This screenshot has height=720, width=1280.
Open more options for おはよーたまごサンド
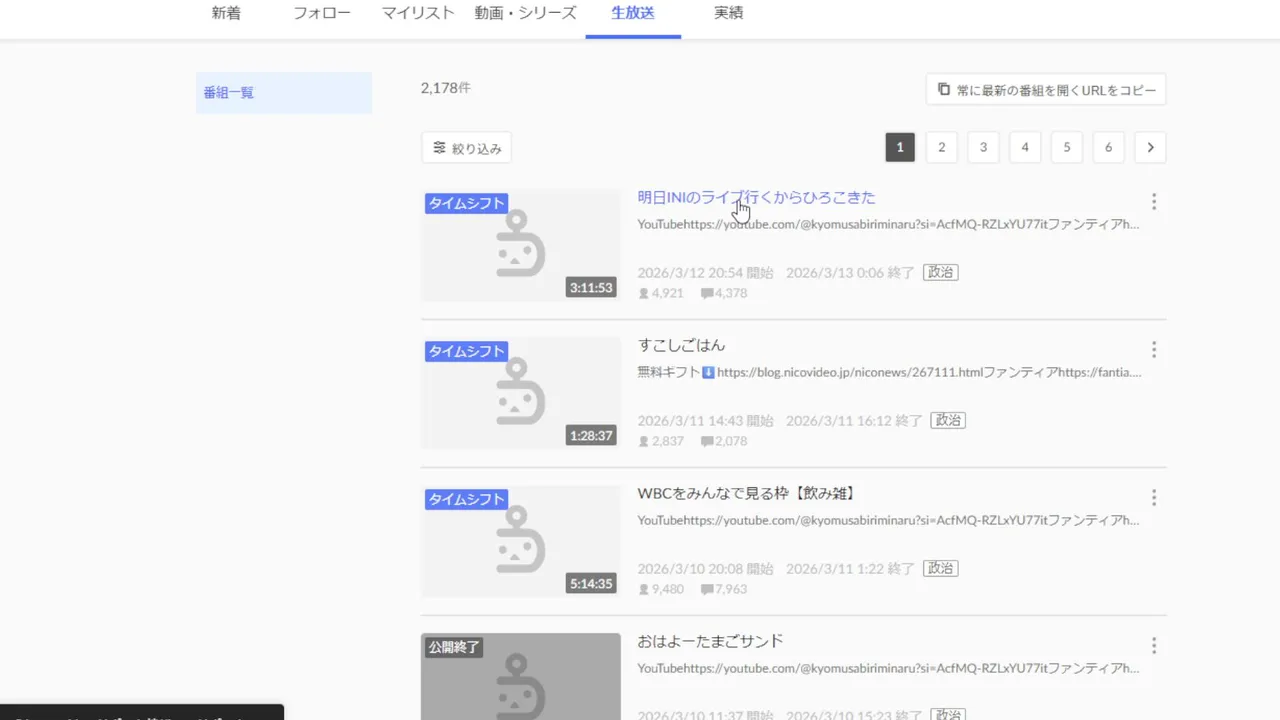tap(1154, 646)
